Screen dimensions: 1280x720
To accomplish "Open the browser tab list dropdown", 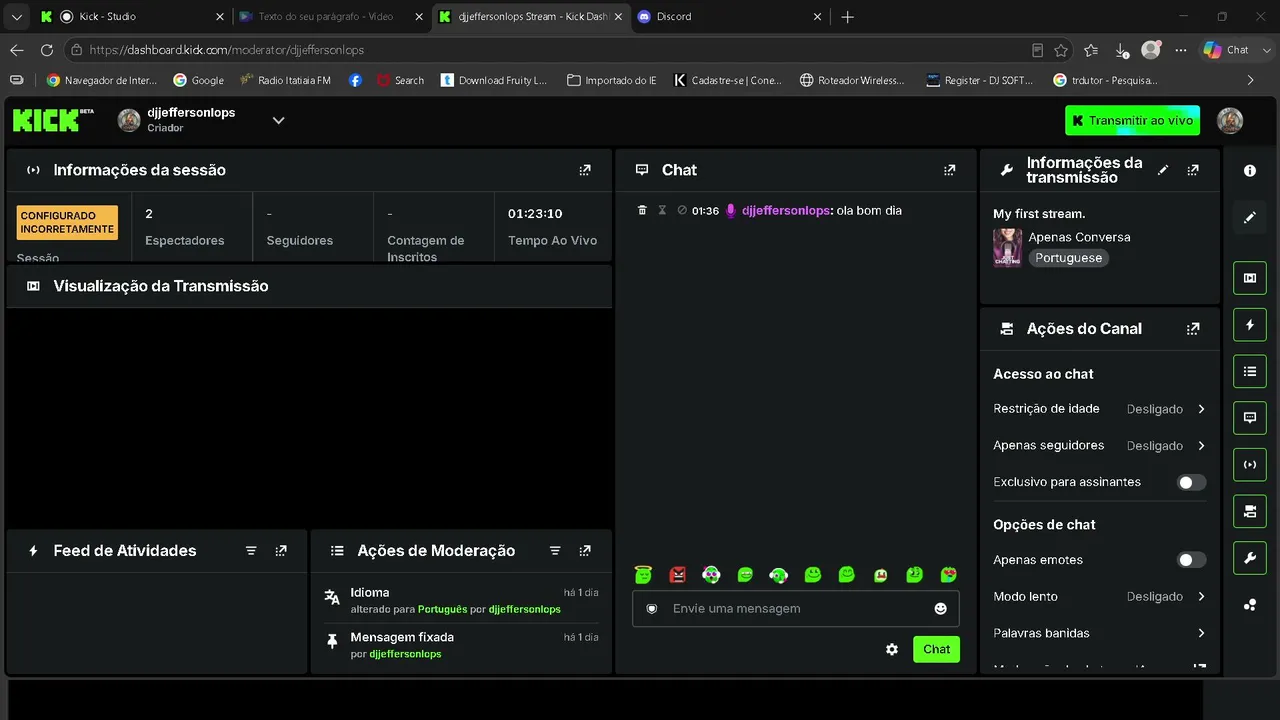I will pos(17,17).
